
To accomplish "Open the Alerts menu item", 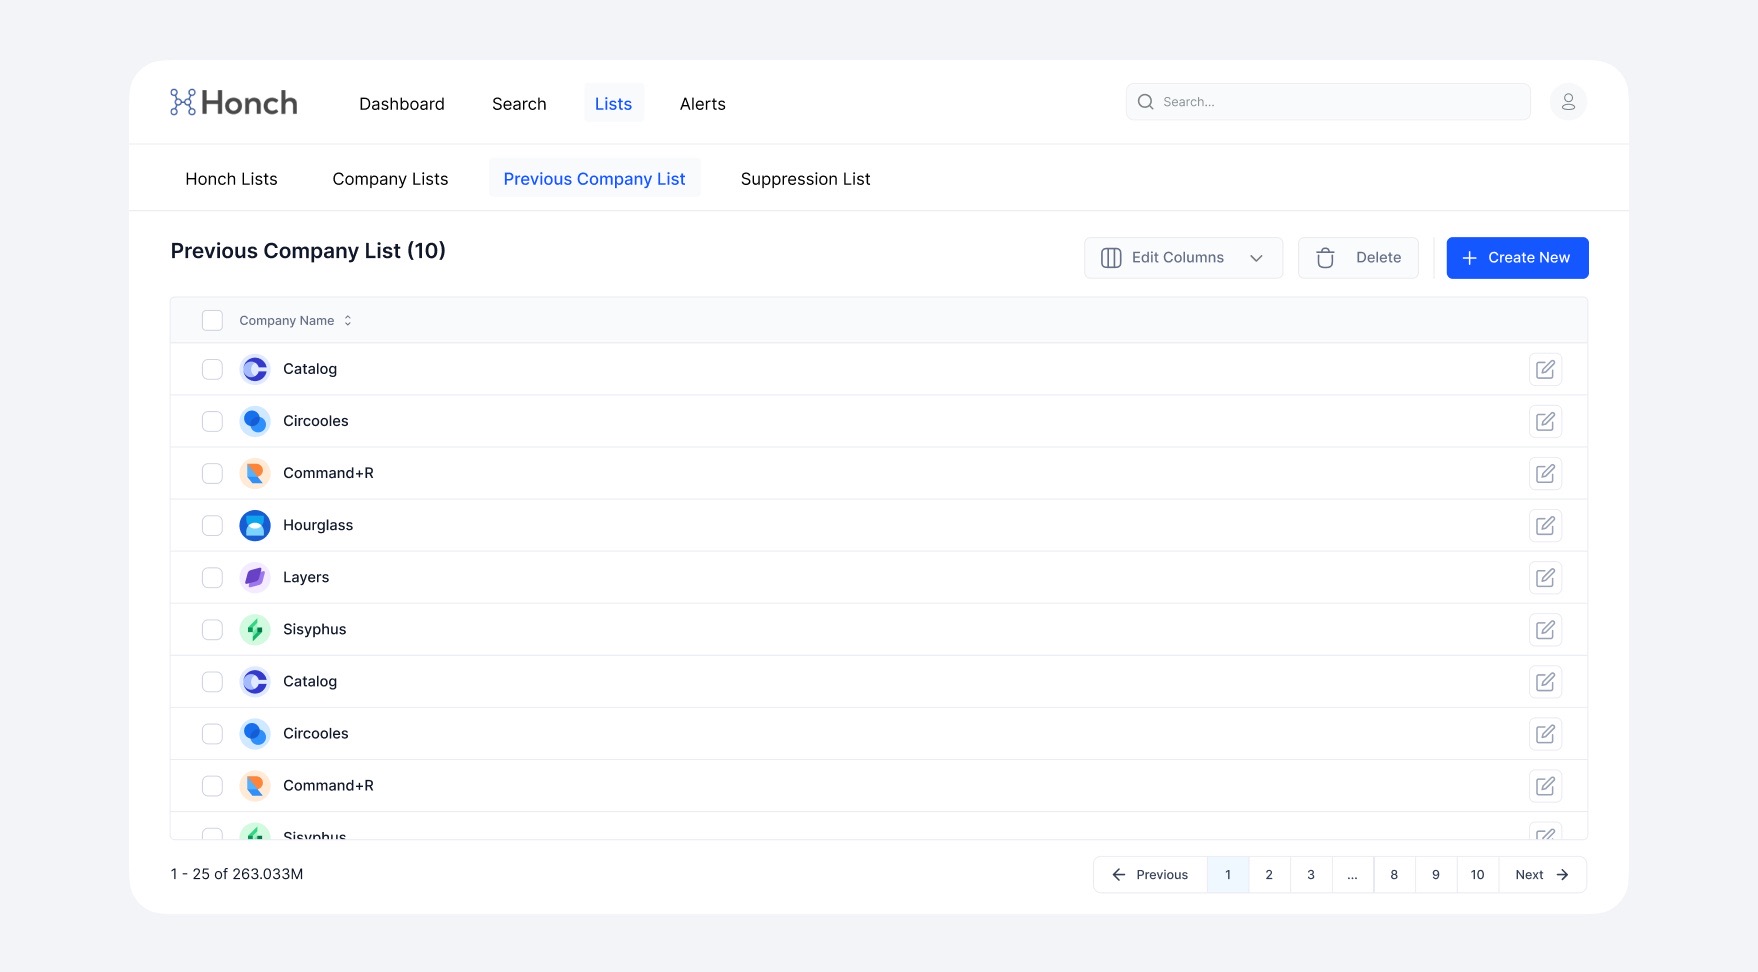I will 703,104.
